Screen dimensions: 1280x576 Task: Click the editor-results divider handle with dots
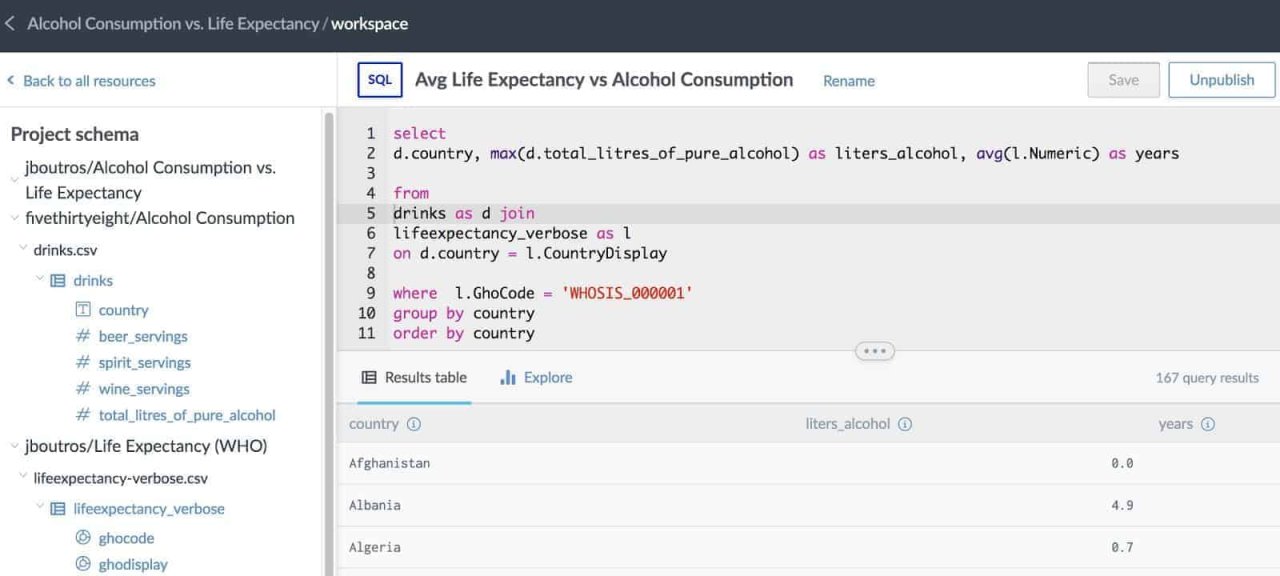coord(875,351)
